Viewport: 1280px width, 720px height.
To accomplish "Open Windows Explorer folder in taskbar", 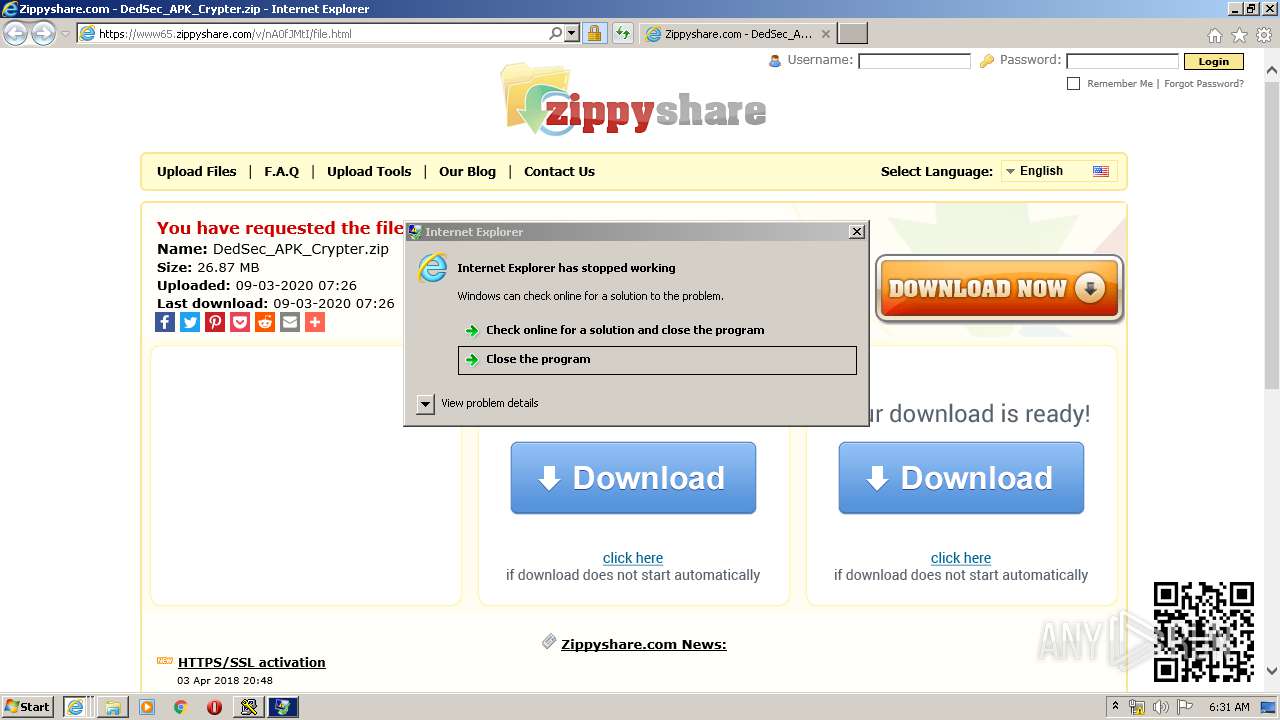I will (x=113, y=707).
